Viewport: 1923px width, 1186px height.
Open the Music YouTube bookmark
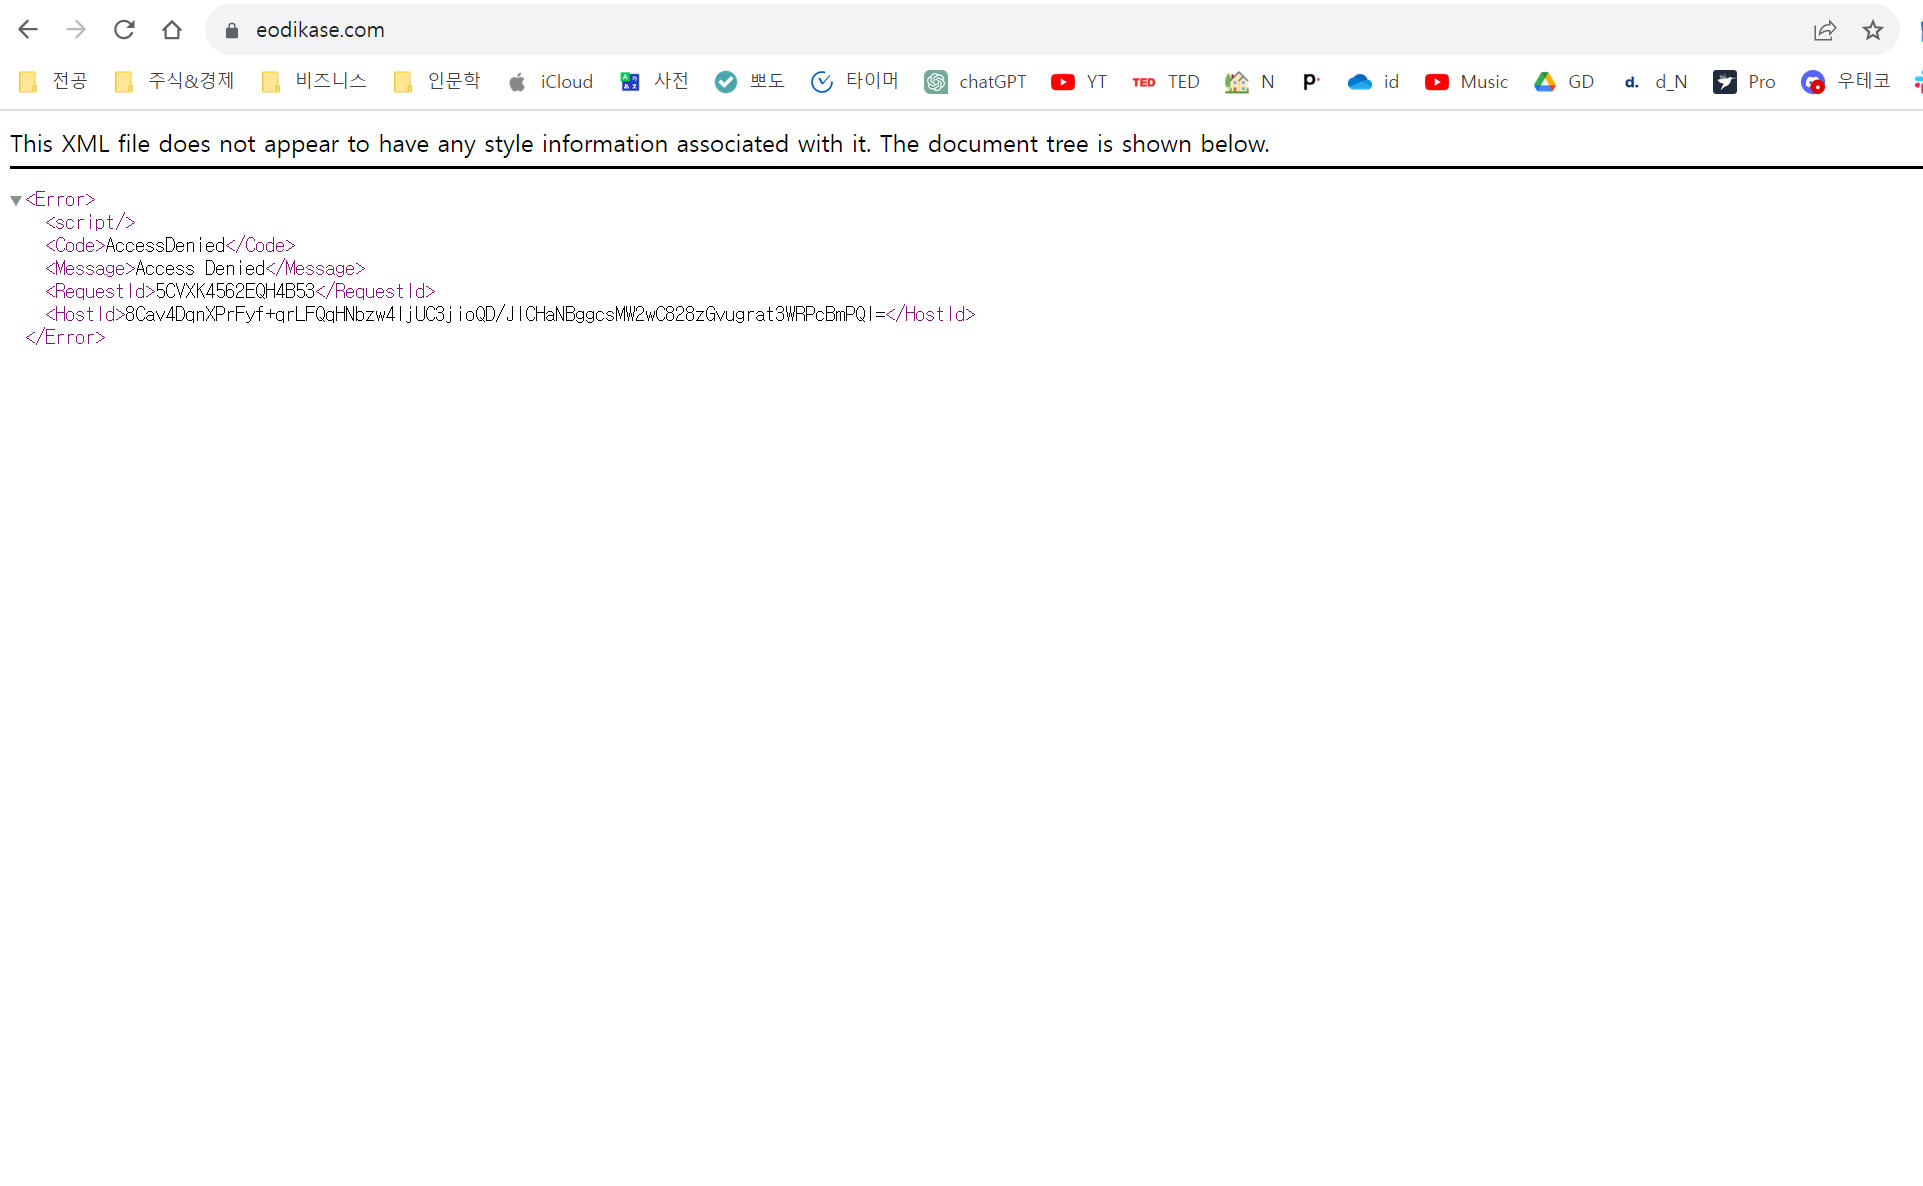1467,81
